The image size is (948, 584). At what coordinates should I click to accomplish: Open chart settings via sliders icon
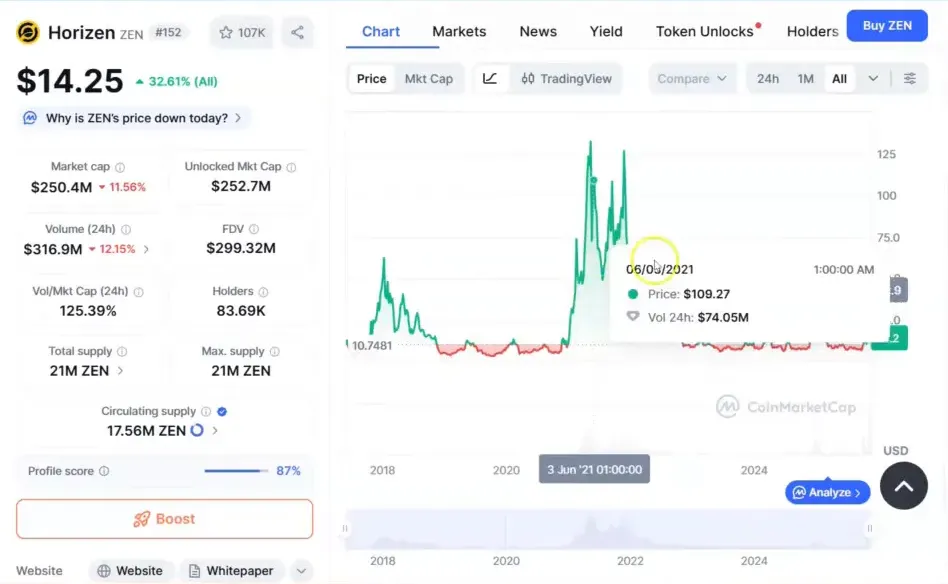tap(911, 78)
